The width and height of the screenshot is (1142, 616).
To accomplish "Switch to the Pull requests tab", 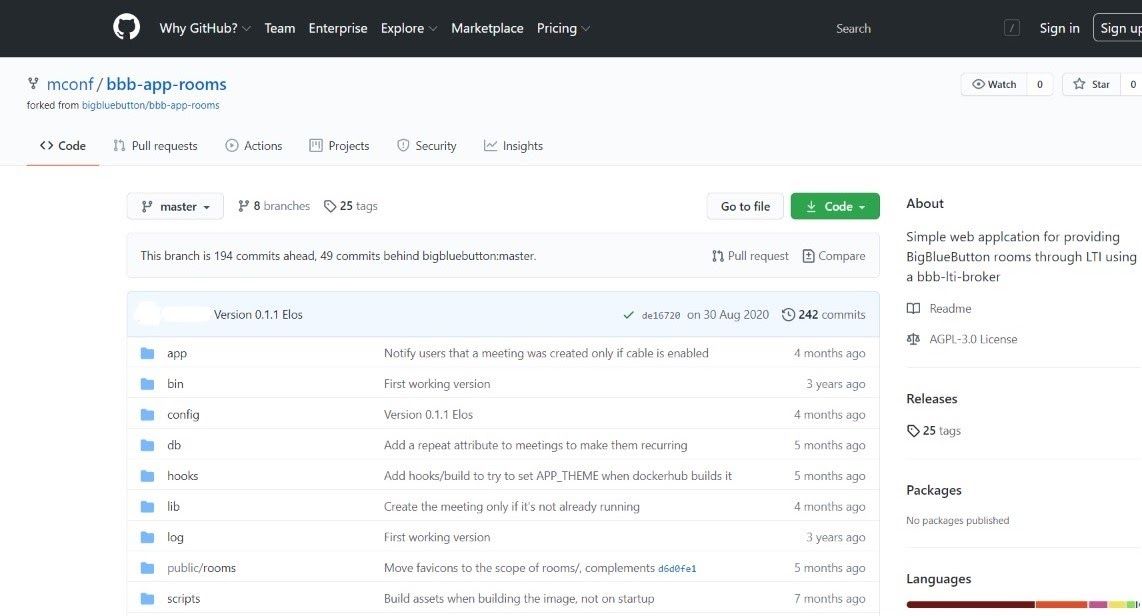I will click(155, 146).
